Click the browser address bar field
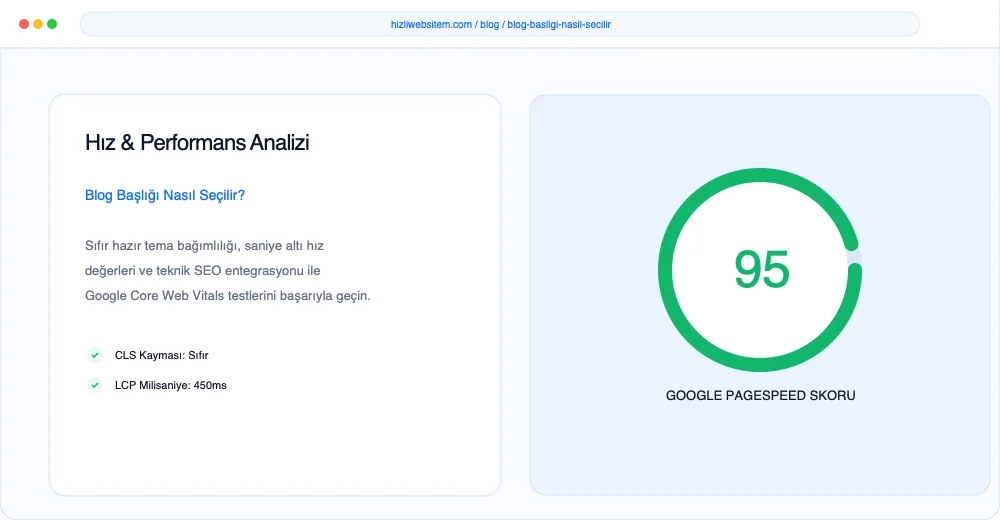This screenshot has height=520, width=1000. click(500, 24)
